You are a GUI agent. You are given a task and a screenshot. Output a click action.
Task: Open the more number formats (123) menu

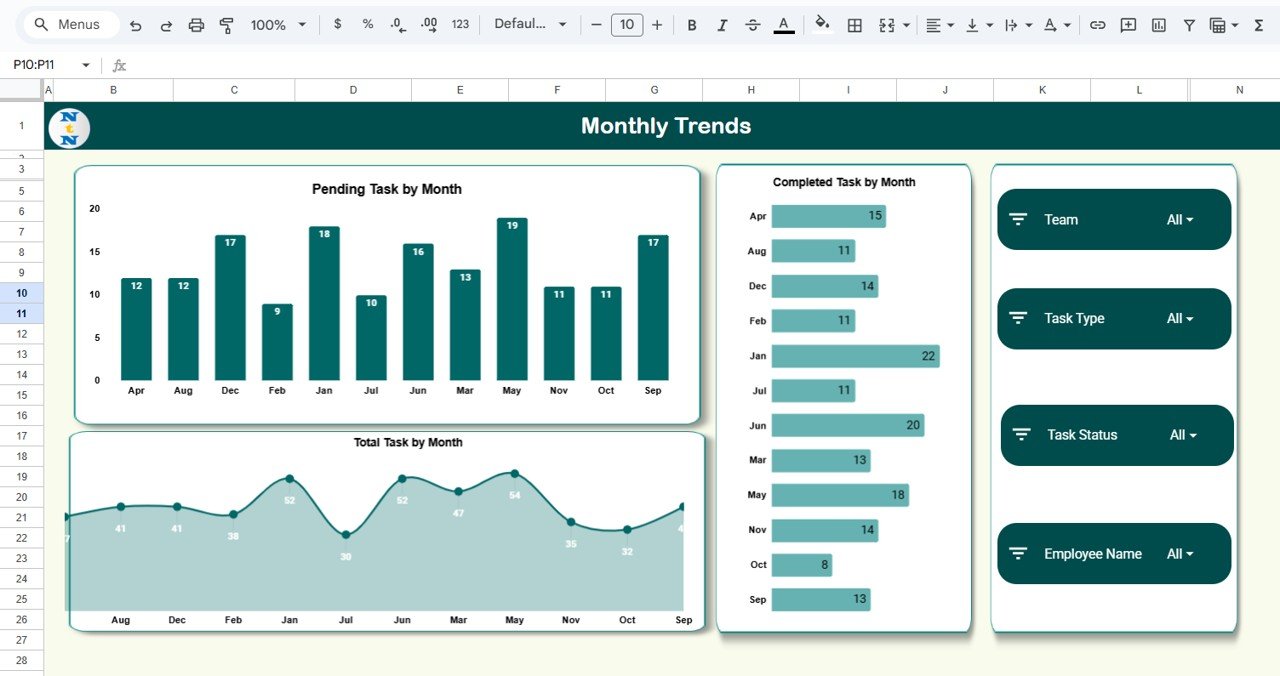[x=457, y=24]
